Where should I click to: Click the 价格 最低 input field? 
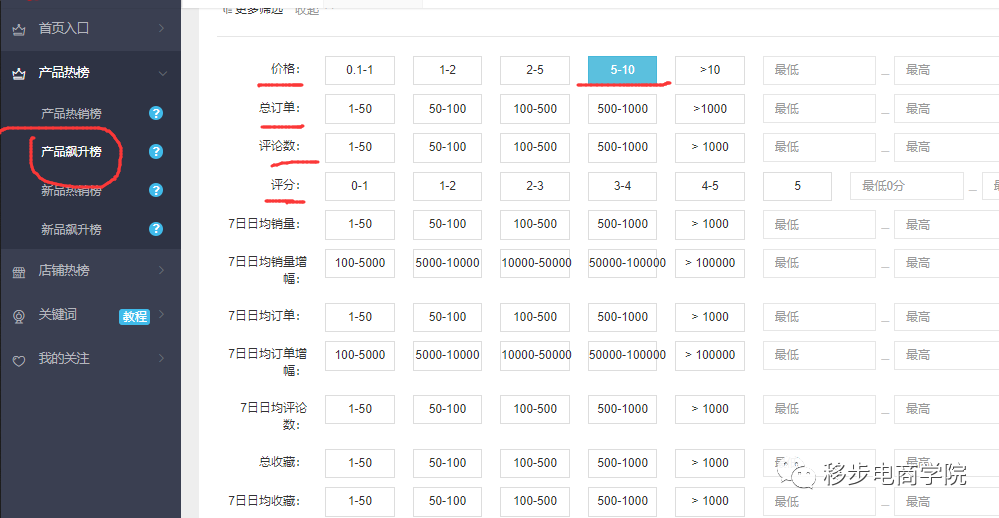point(819,70)
